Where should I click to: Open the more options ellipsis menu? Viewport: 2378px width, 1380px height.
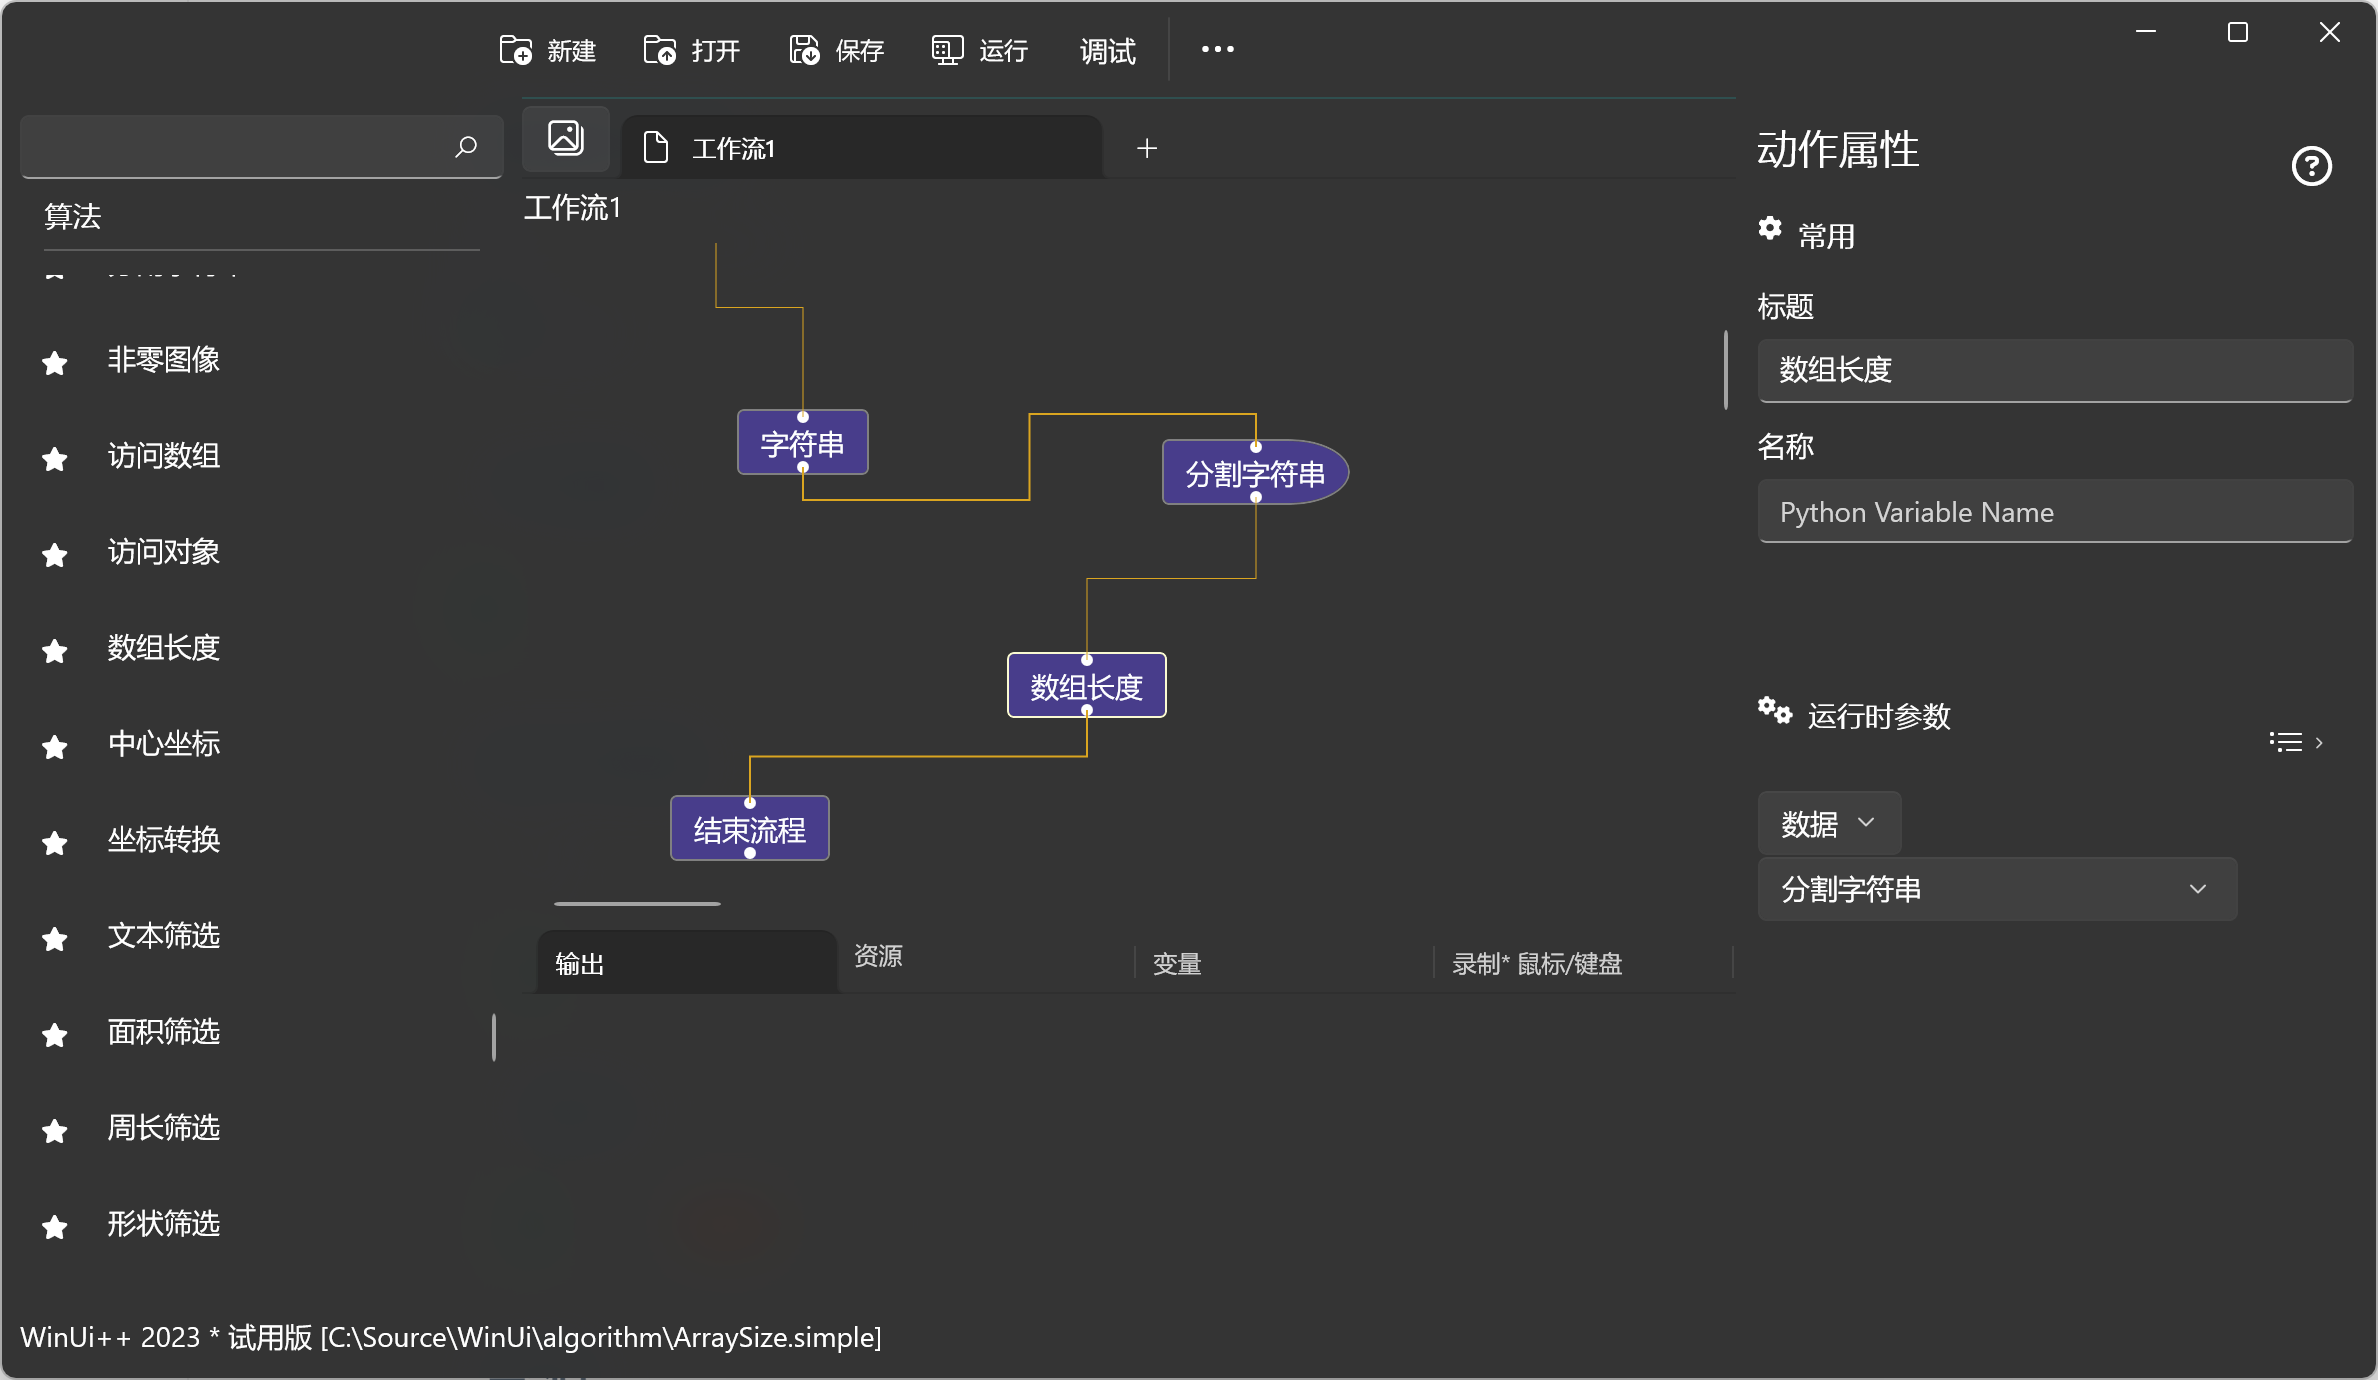[1217, 50]
